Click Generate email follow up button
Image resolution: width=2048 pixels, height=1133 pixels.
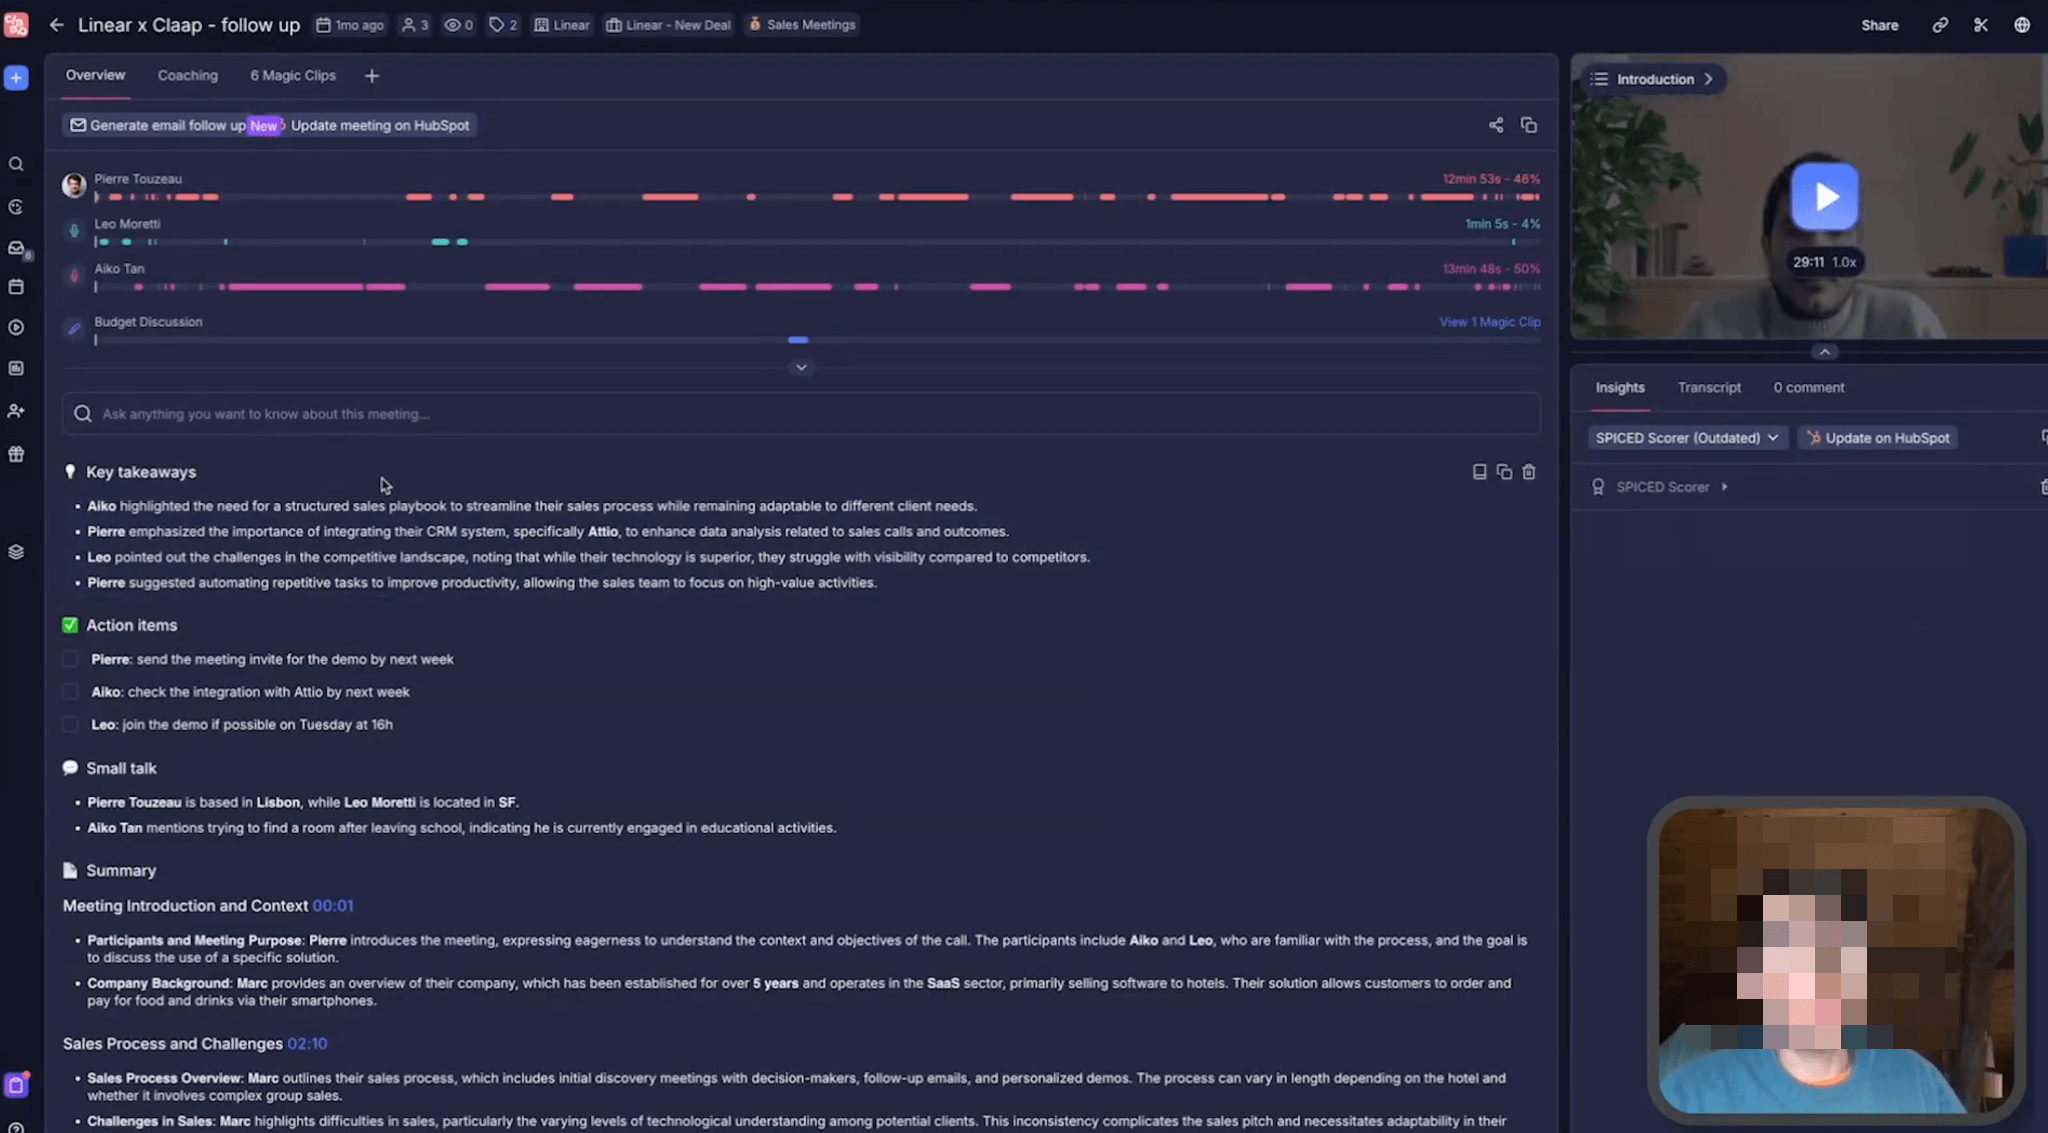(x=157, y=125)
